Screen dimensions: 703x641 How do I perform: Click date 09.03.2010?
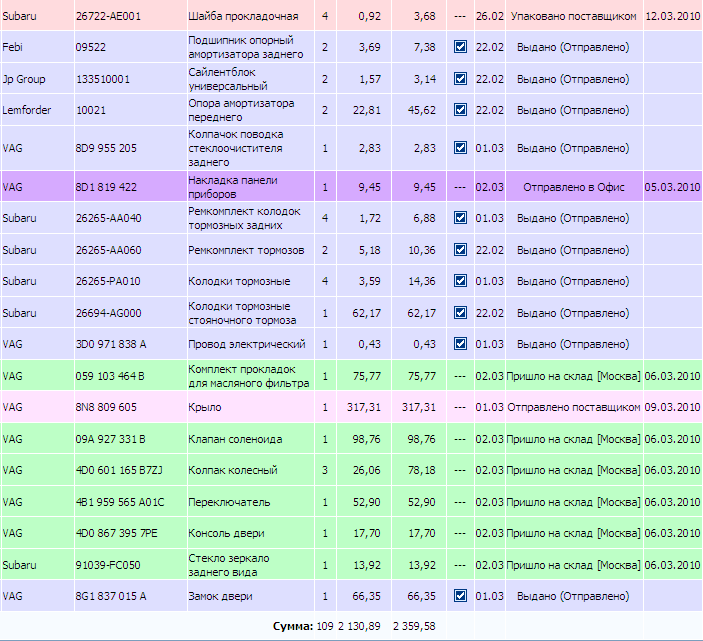click(673, 407)
